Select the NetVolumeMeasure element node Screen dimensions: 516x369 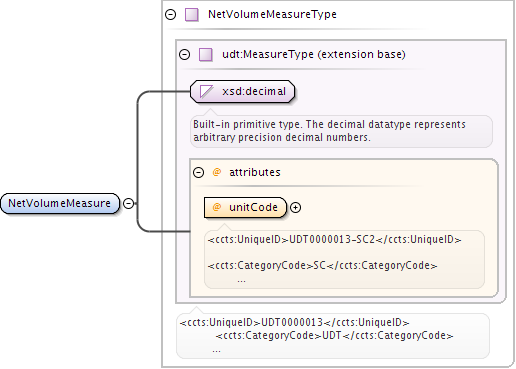[60, 203]
